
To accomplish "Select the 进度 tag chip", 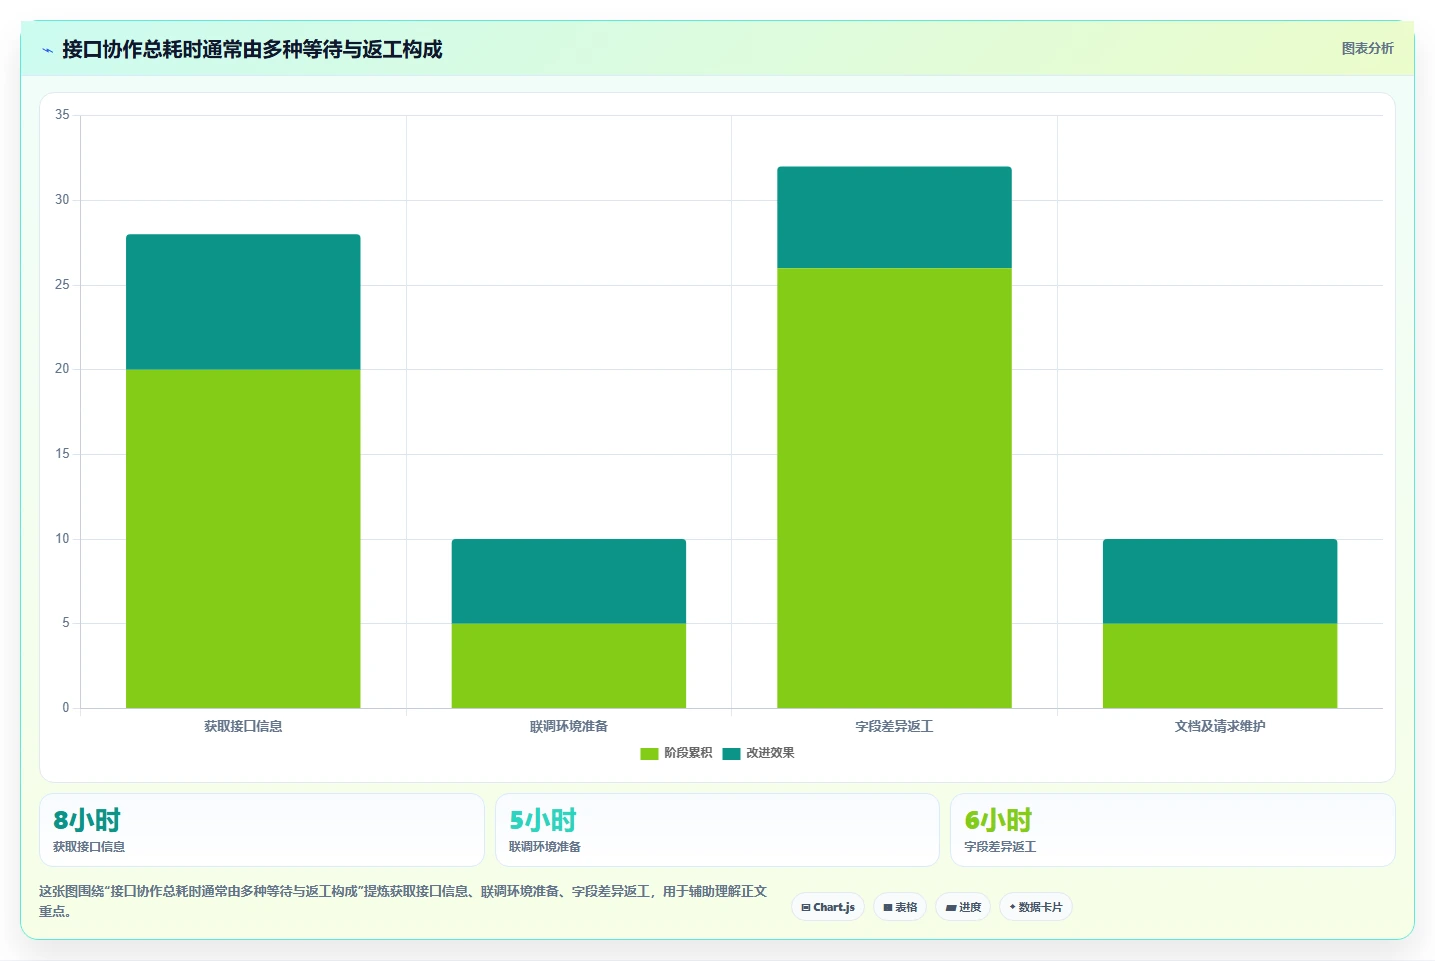I will coord(963,907).
